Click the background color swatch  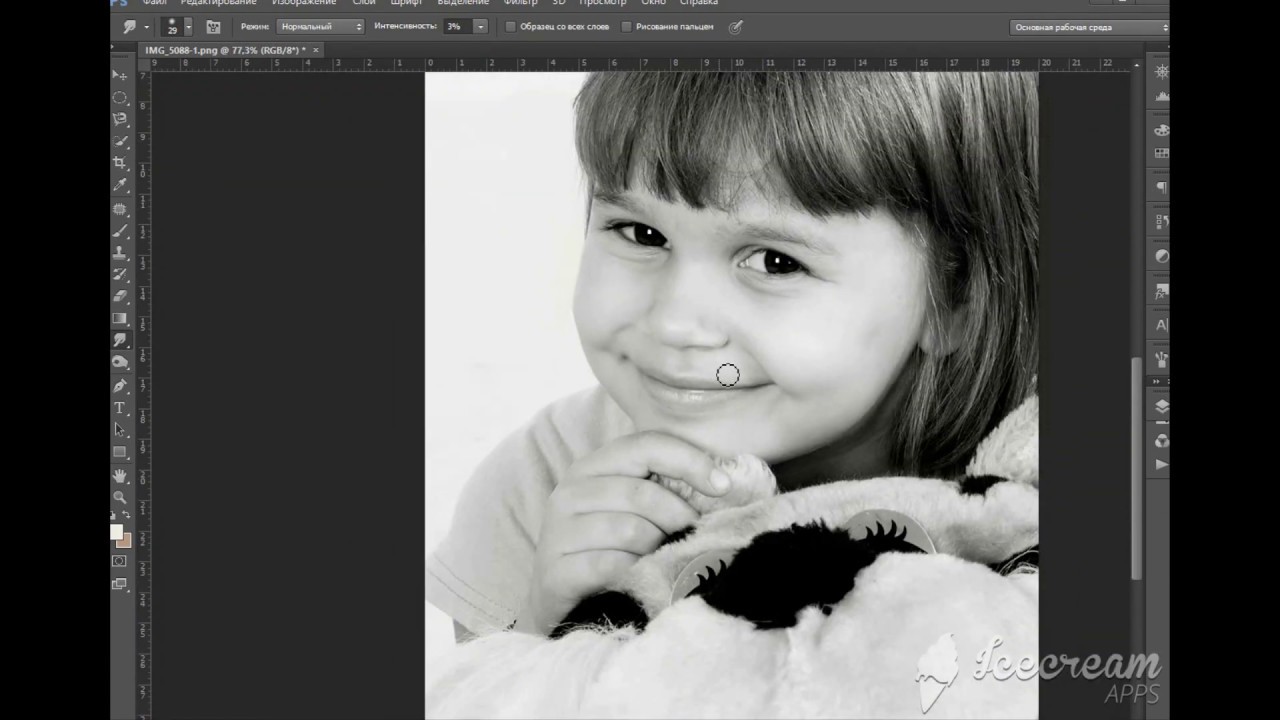(x=125, y=540)
